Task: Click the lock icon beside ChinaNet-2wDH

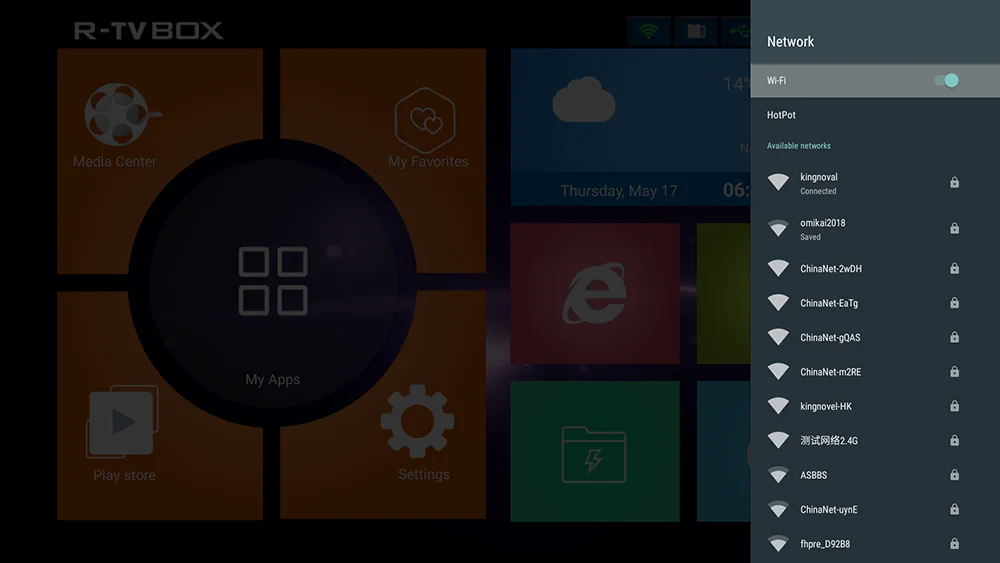Action: [x=954, y=268]
